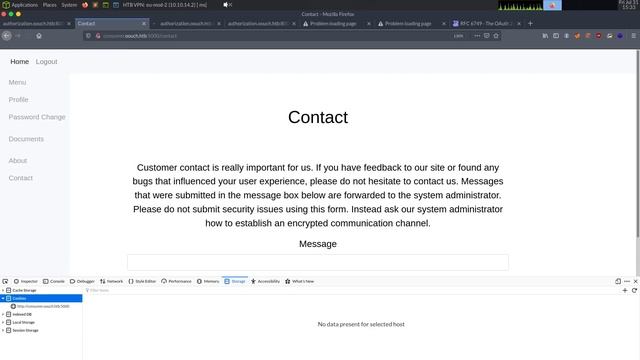Open the Places menu in the top panel
640x360 pixels.
[x=49, y=5]
